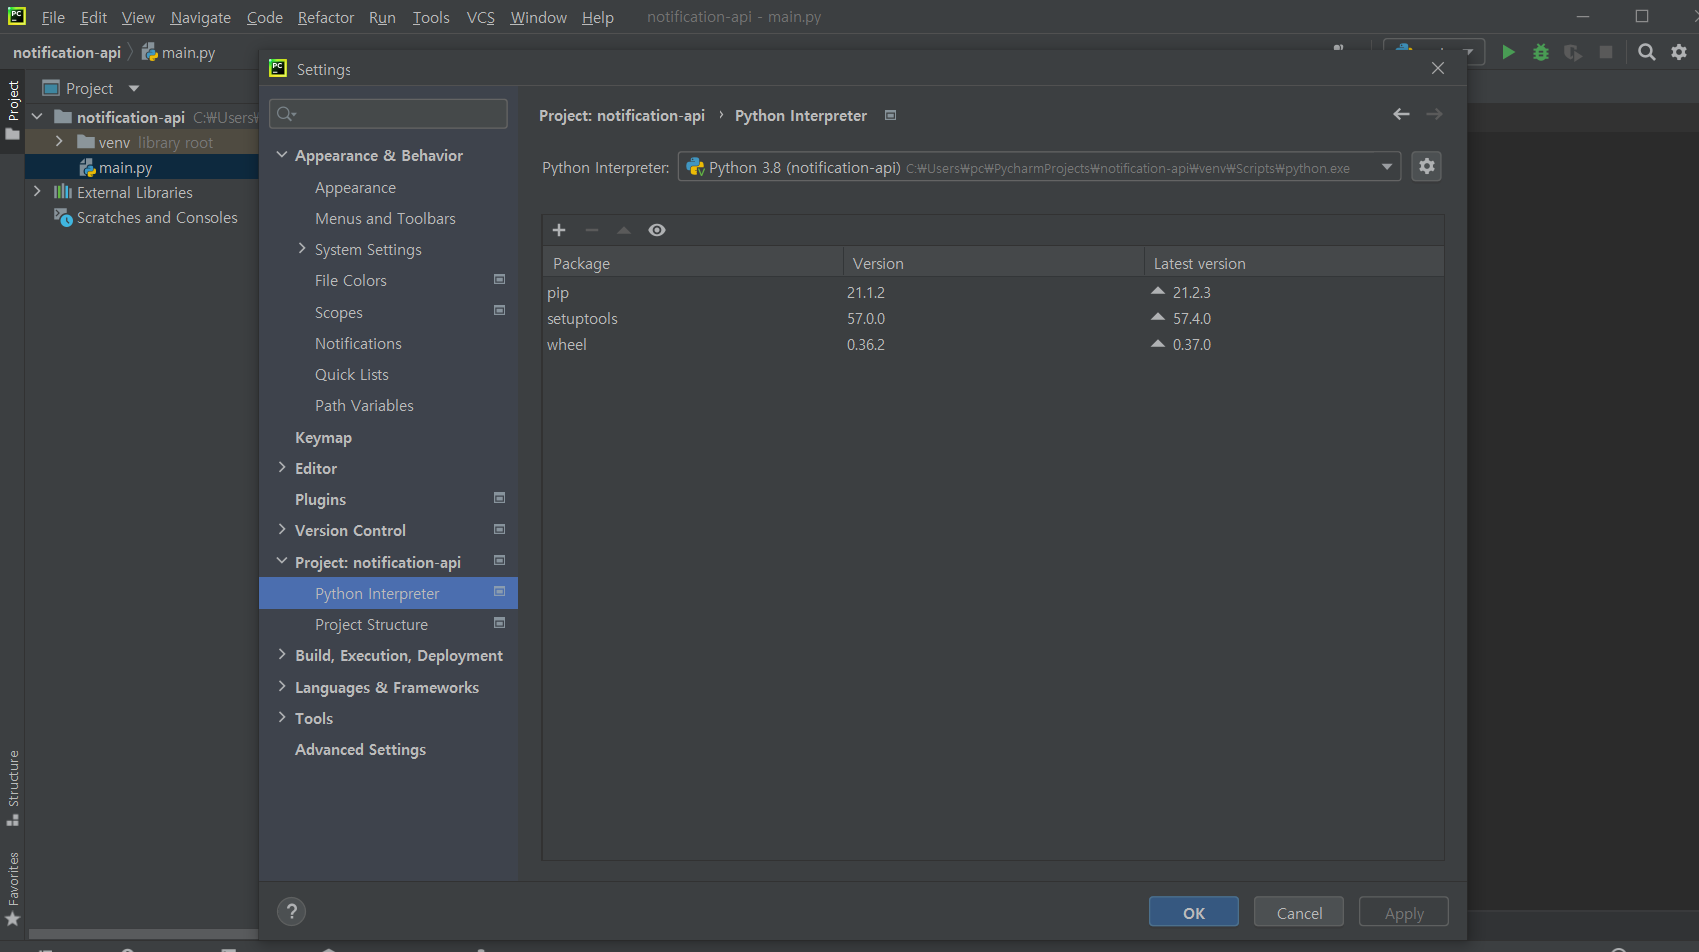
Task: Open the Edit menu
Action: pos(94,17)
